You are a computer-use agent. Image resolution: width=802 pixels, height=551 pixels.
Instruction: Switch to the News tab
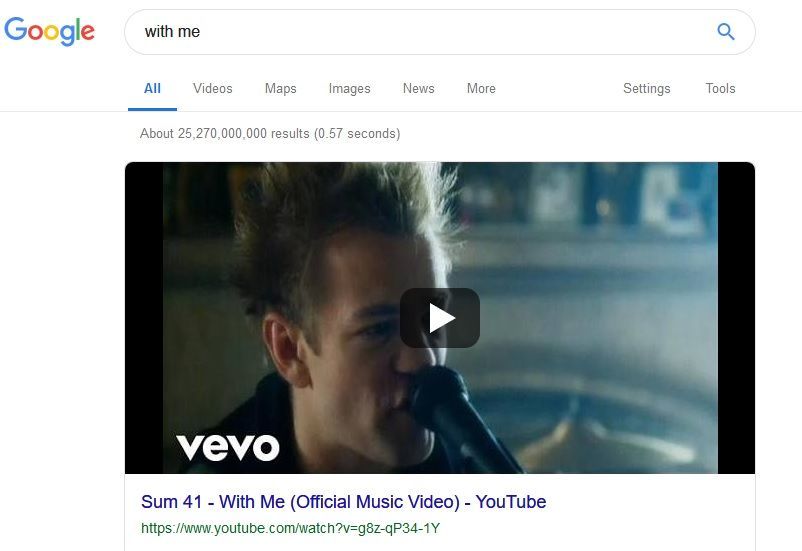click(x=418, y=89)
